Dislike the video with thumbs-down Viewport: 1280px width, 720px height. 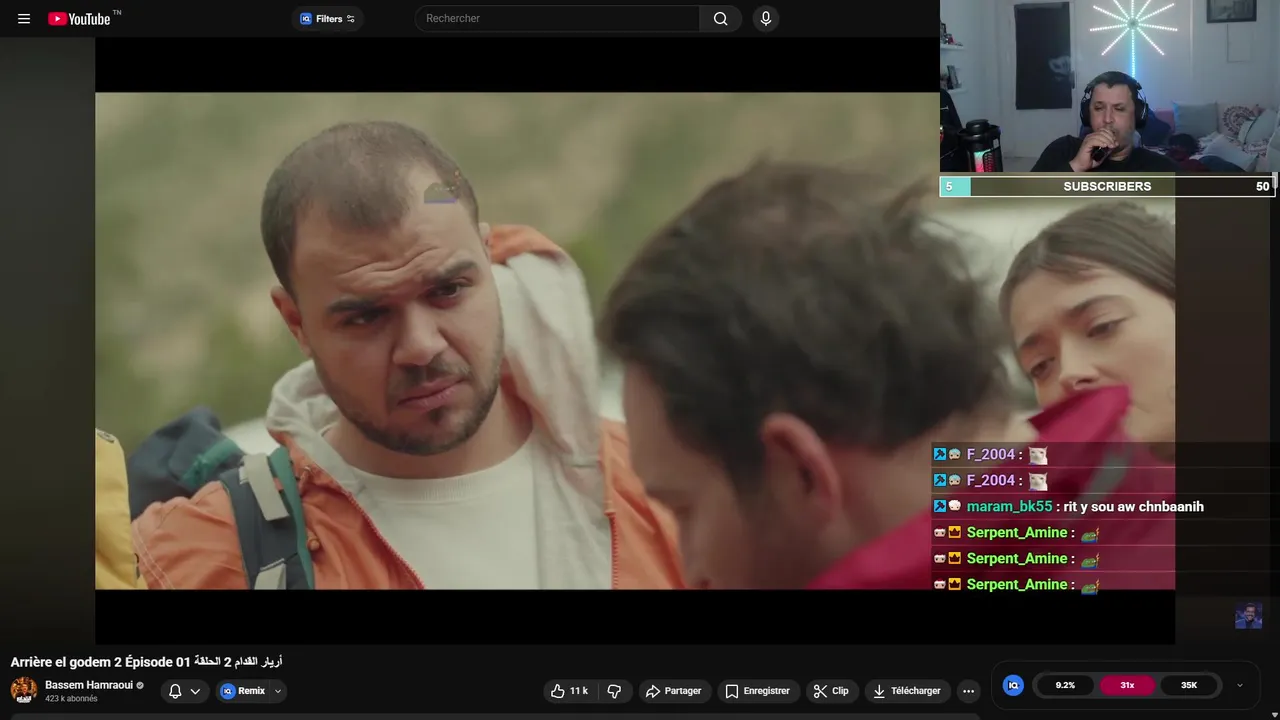click(614, 691)
